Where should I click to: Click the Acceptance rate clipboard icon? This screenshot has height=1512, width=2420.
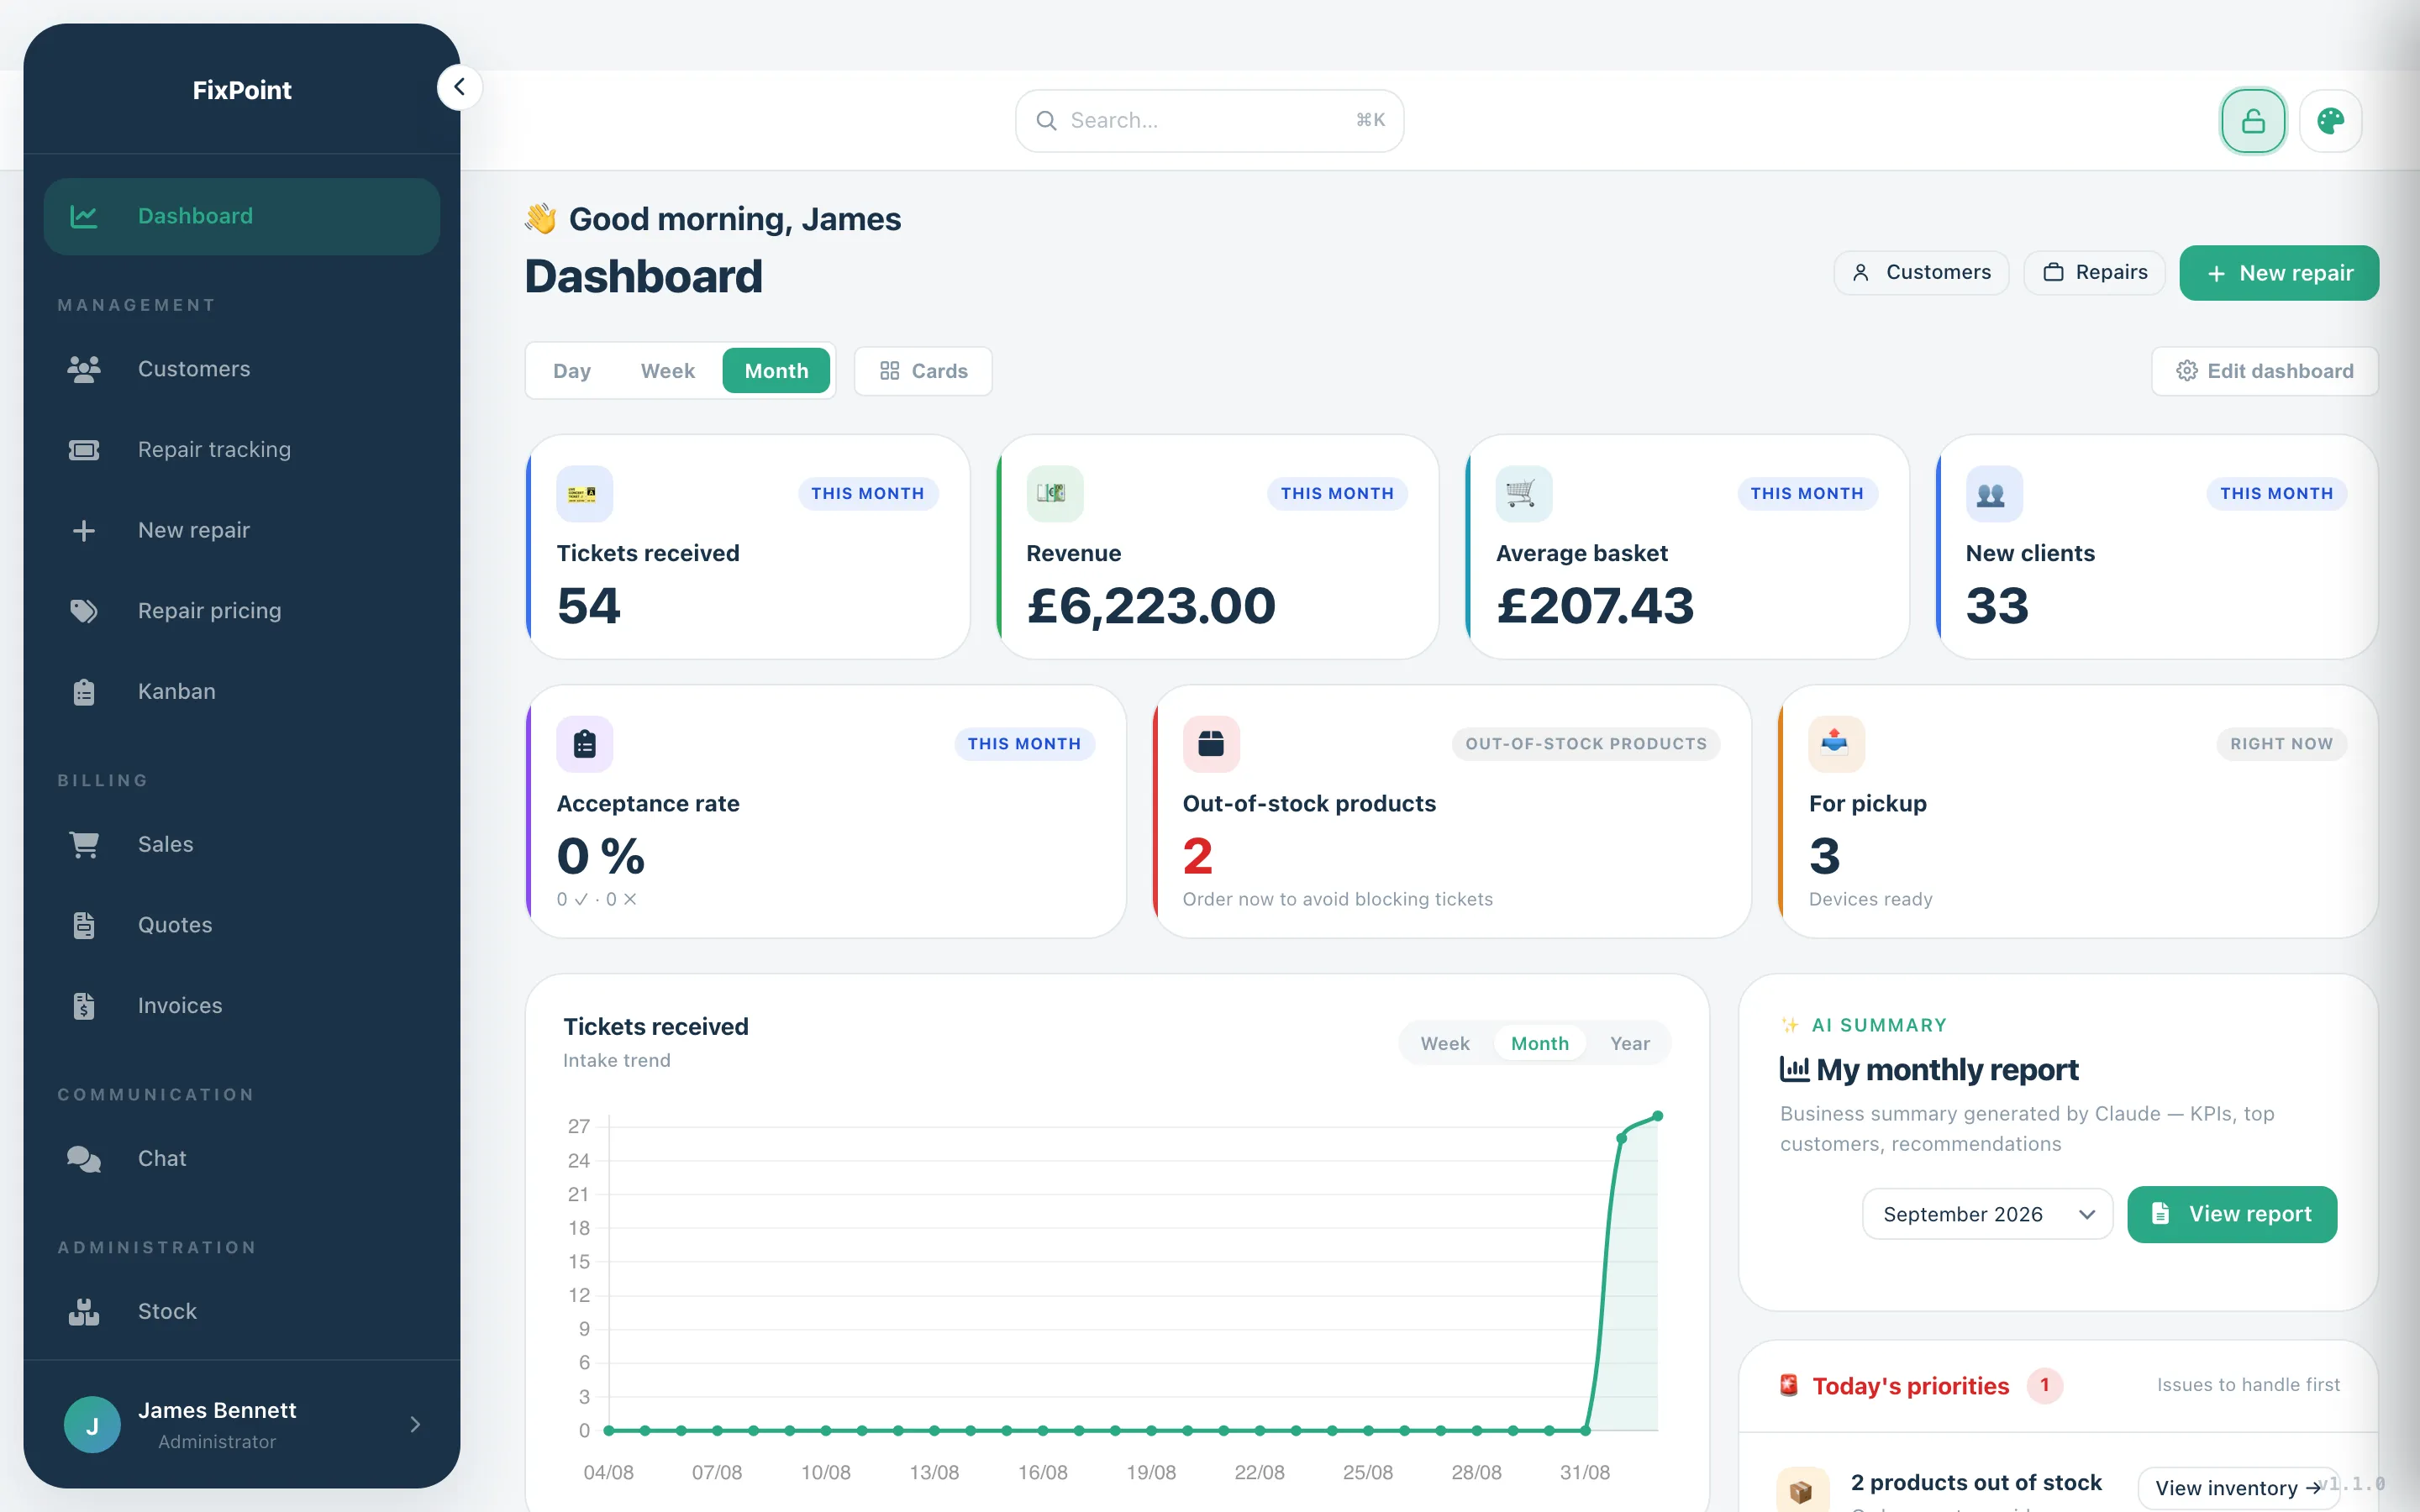click(x=584, y=744)
